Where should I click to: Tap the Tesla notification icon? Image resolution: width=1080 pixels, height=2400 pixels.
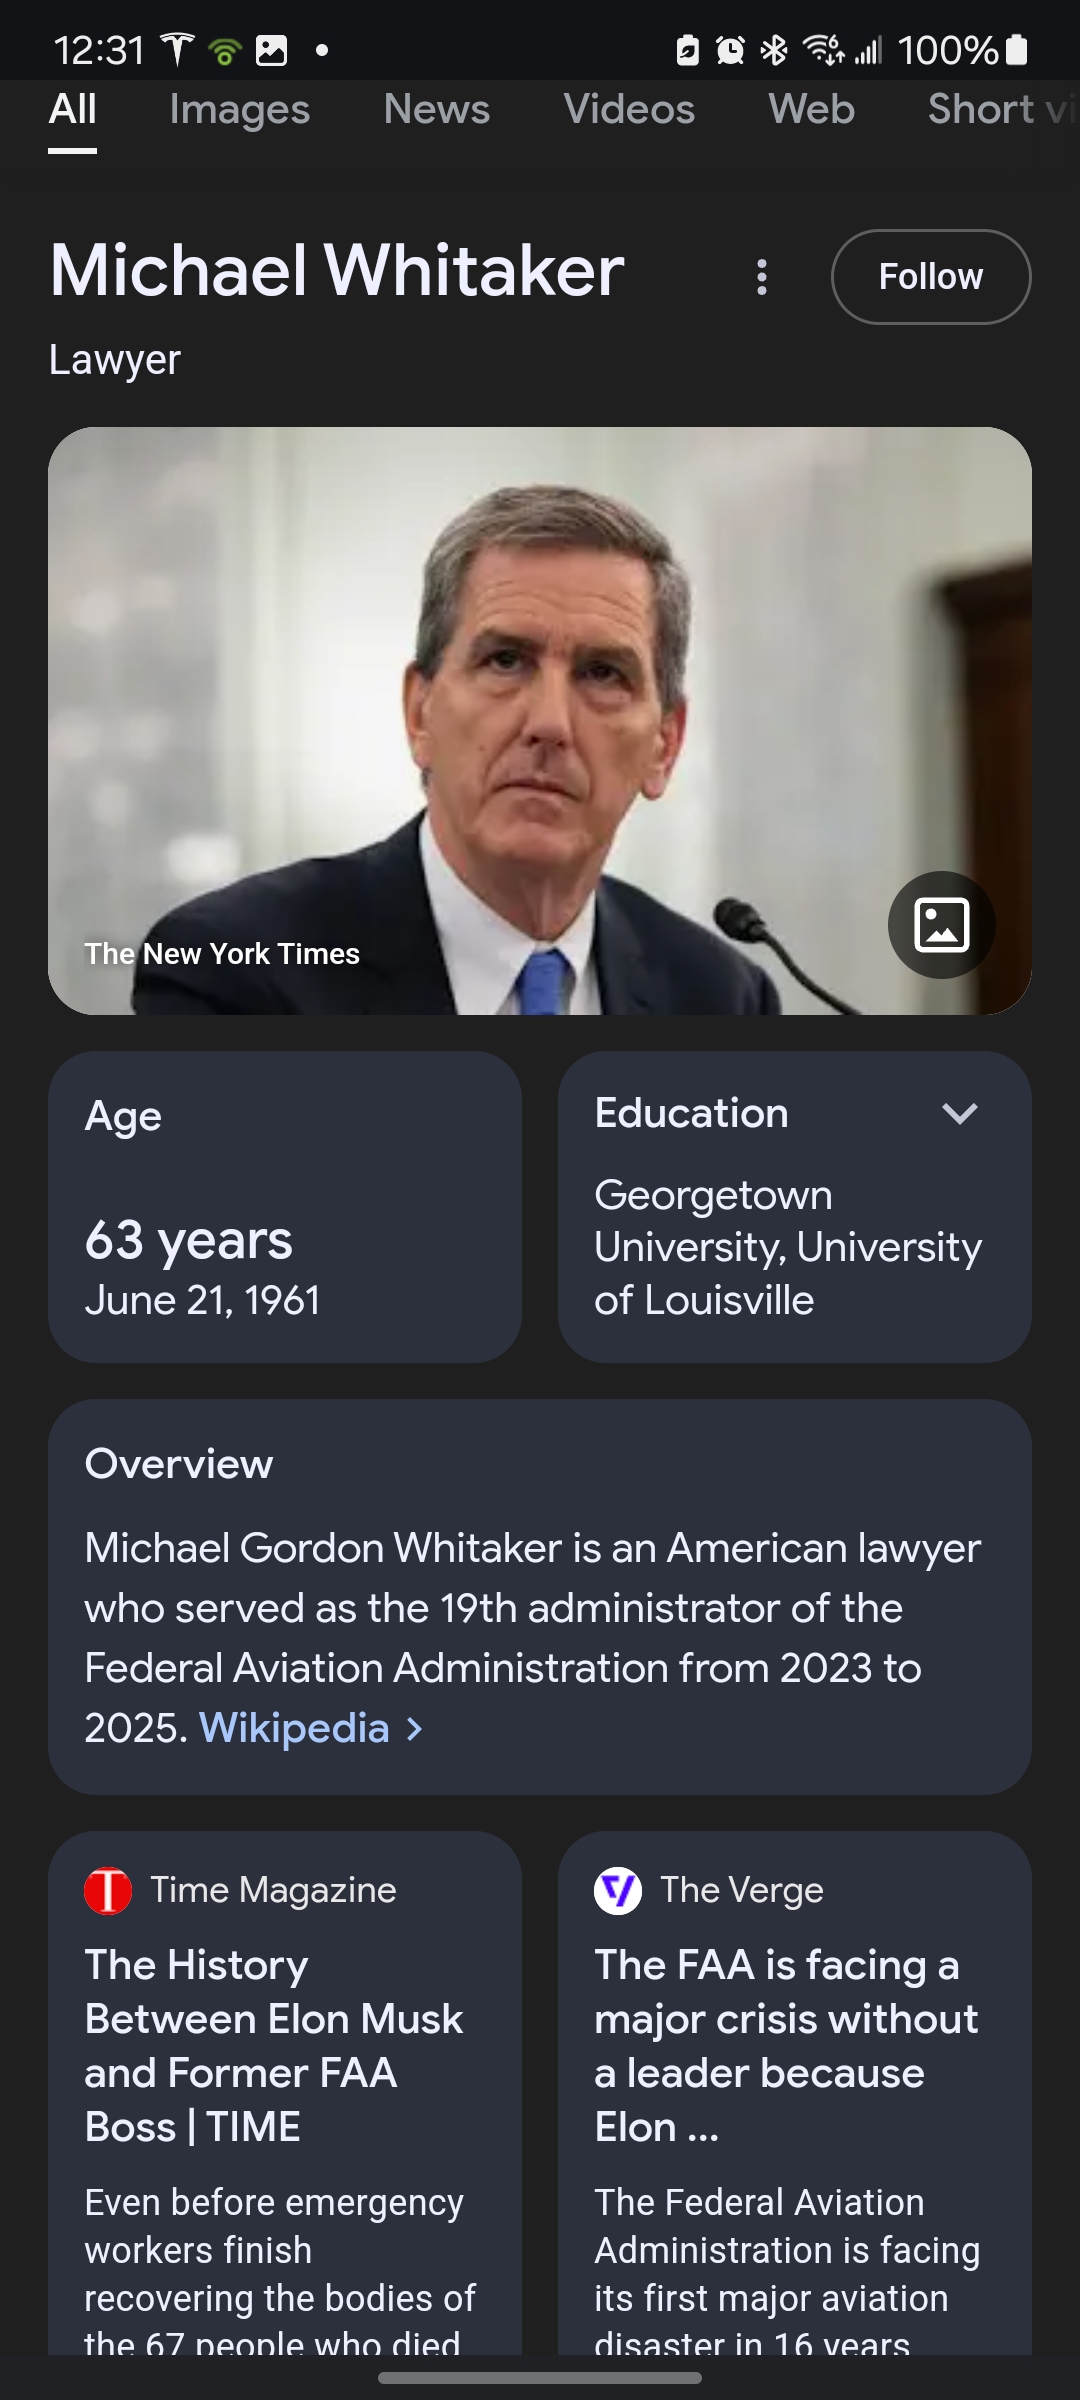(x=177, y=50)
